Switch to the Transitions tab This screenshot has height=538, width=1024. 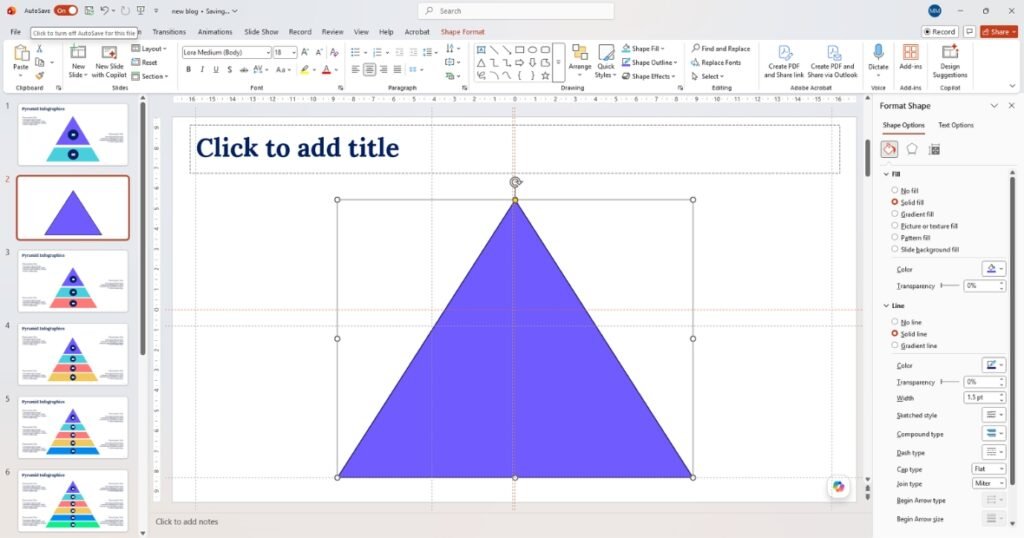click(169, 31)
